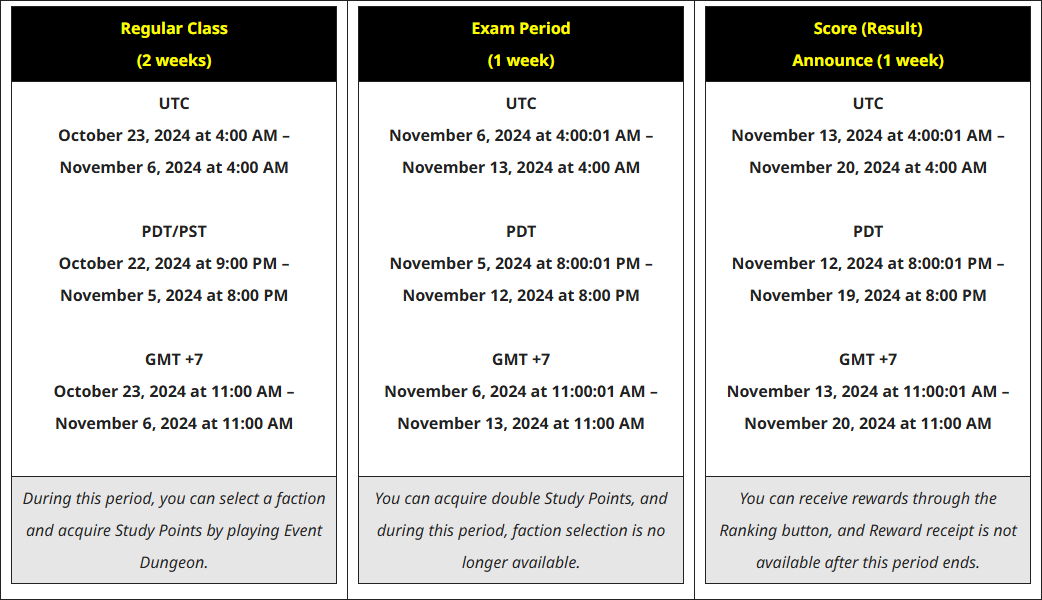Click the faction selection Event Dungeon note

point(174,530)
